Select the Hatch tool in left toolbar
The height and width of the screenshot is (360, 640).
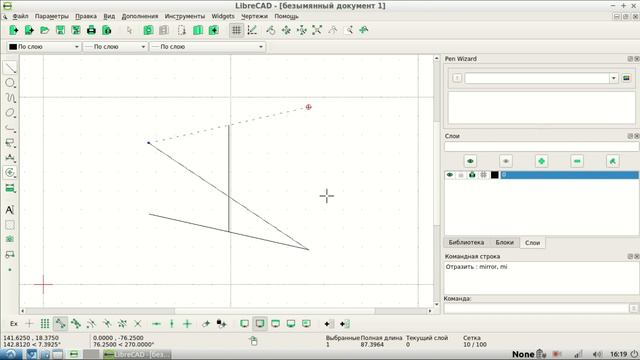click(x=10, y=225)
